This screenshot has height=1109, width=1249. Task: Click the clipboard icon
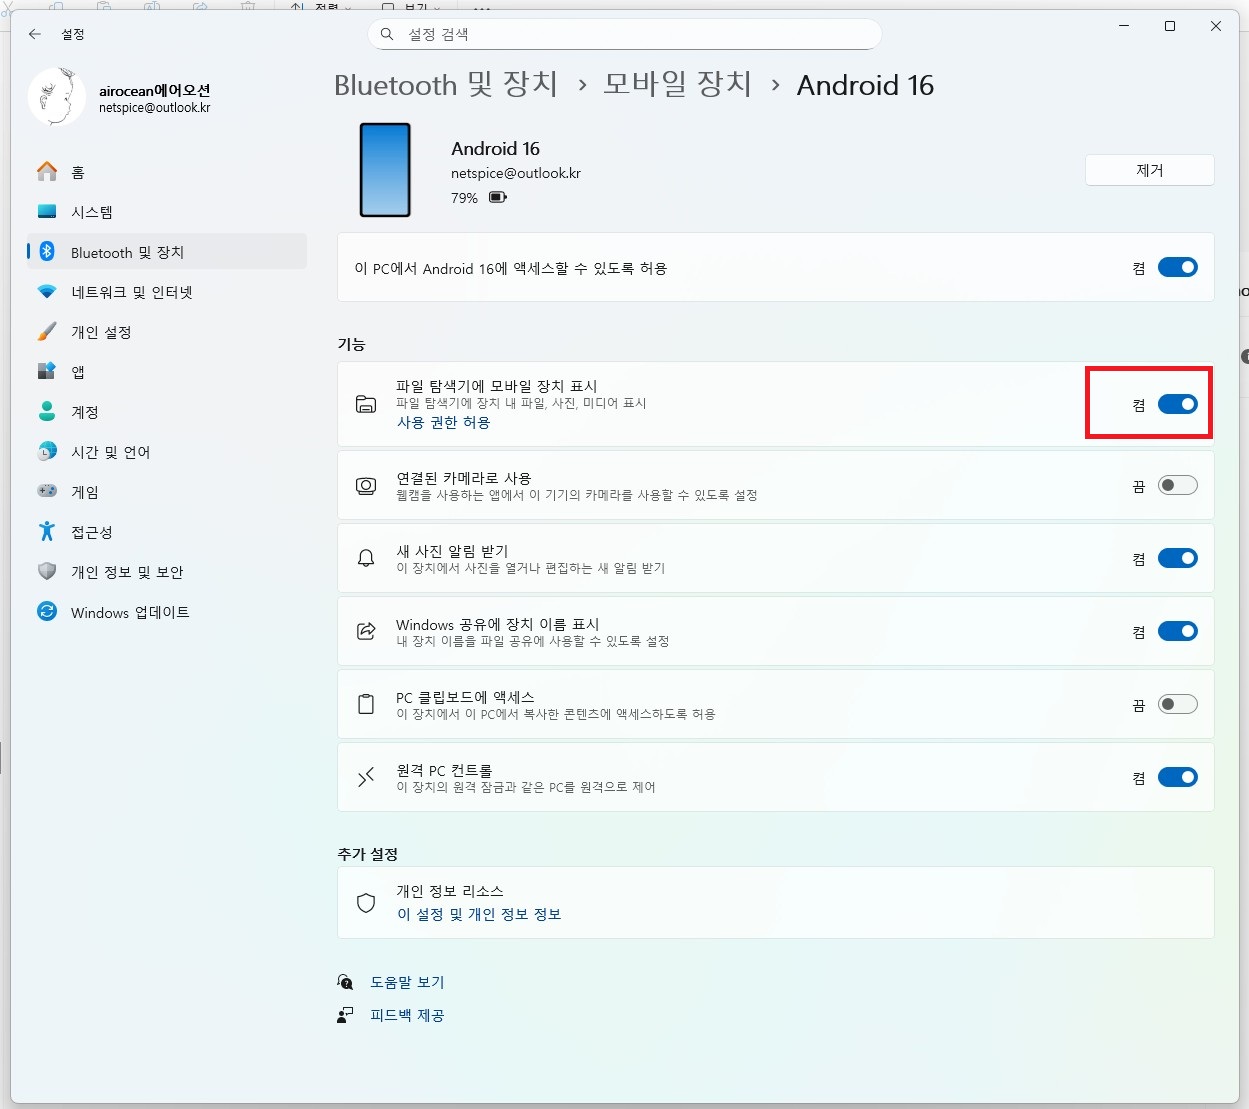click(366, 704)
